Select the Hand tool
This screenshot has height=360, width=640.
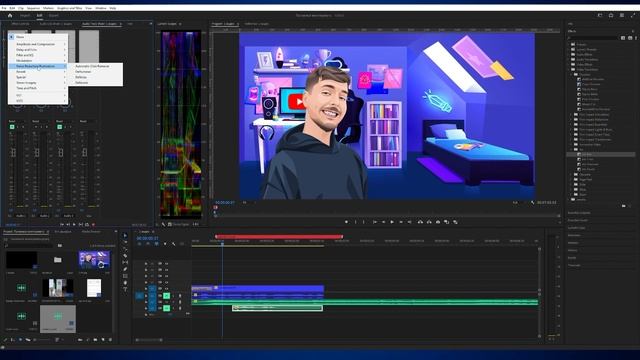pyautogui.click(x=125, y=282)
